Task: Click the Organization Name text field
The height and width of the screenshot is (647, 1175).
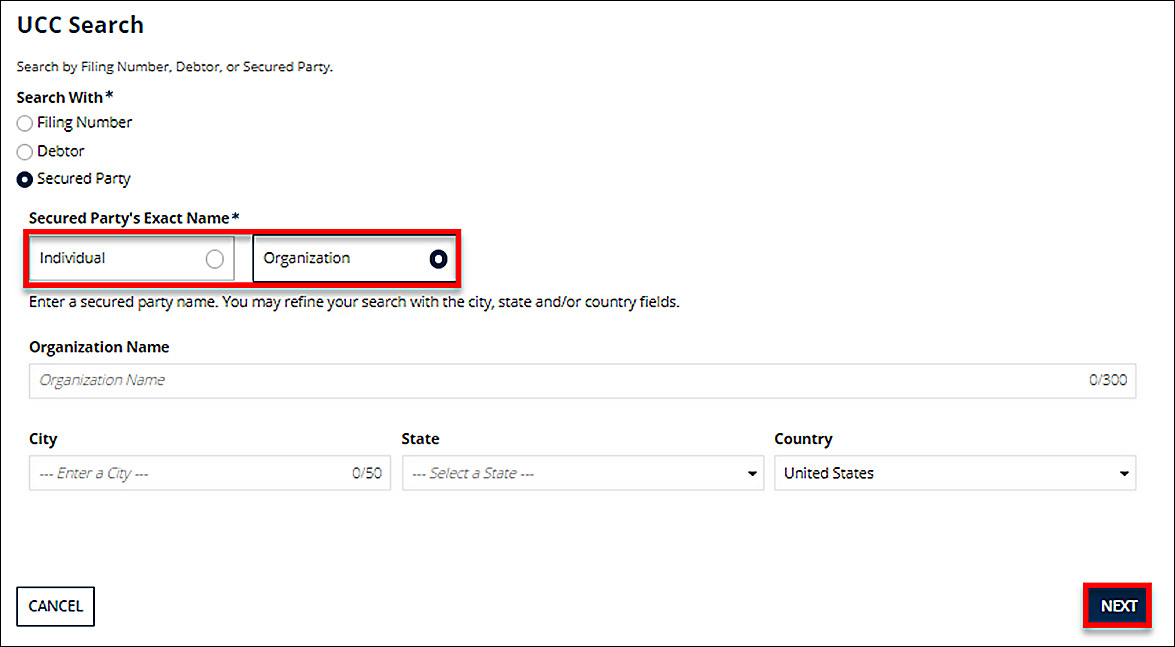Action: pyautogui.click(x=560, y=380)
